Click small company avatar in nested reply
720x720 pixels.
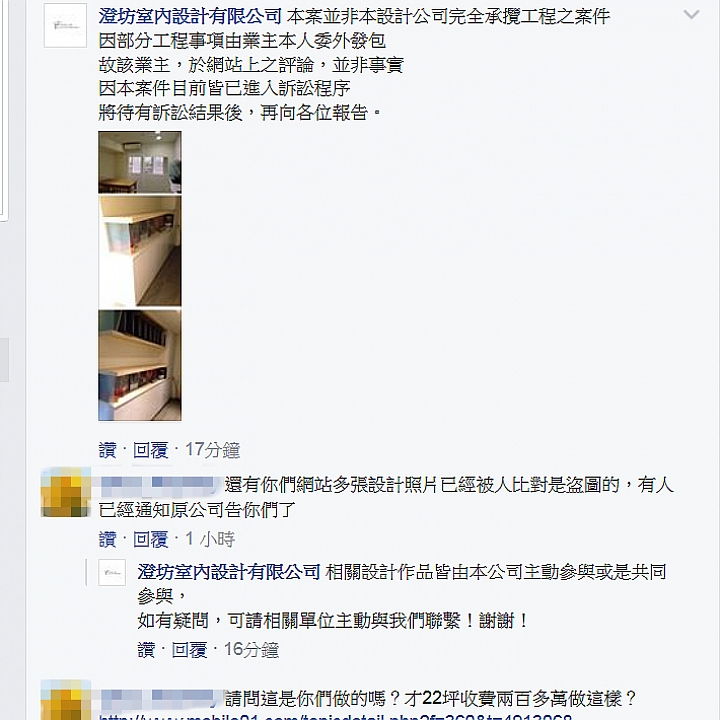point(112,572)
